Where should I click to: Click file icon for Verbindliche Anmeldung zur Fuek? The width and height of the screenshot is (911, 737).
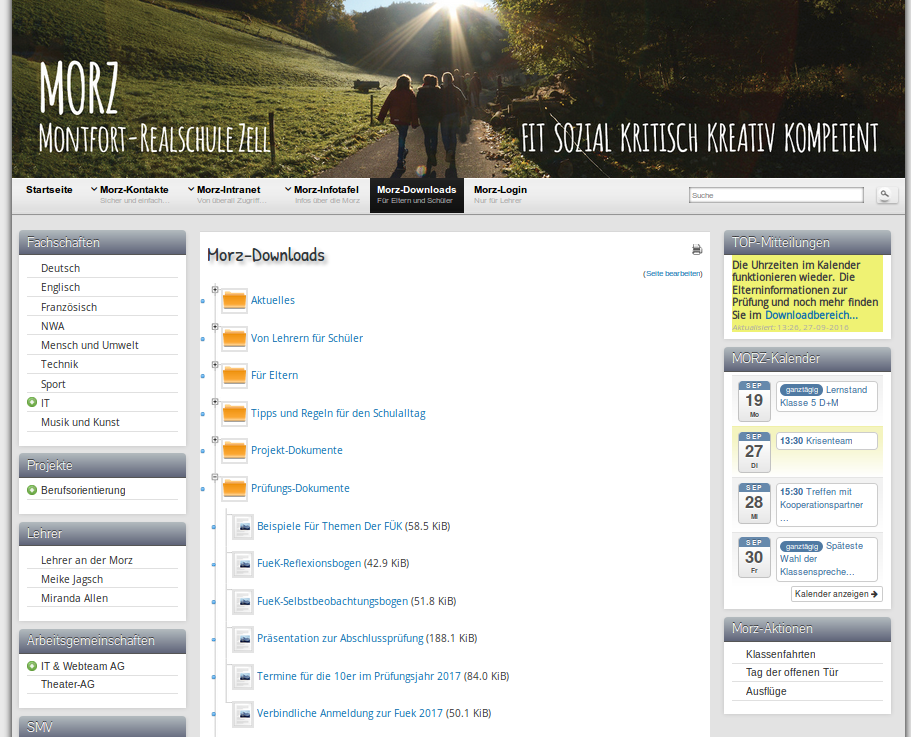(x=244, y=714)
